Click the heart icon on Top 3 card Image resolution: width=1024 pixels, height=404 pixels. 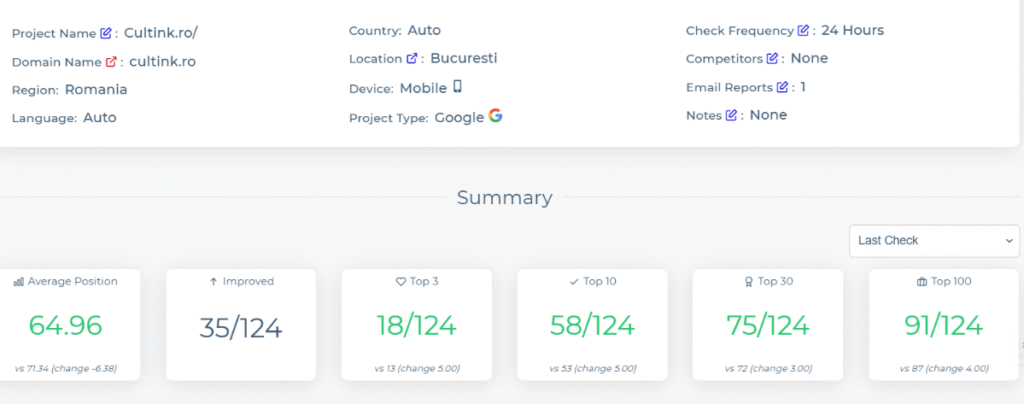(x=400, y=282)
